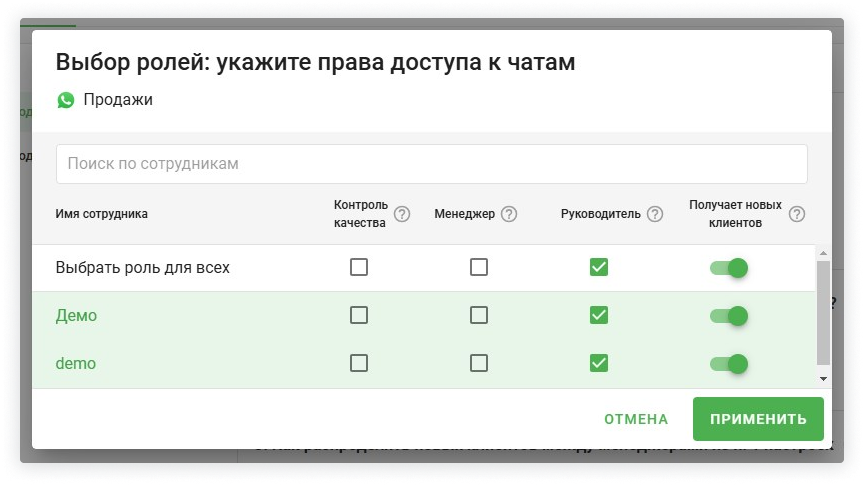The height and width of the screenshot is (485, 864).
Task: Check Контроль качества for all employees
Action: (x=359, y=267)
